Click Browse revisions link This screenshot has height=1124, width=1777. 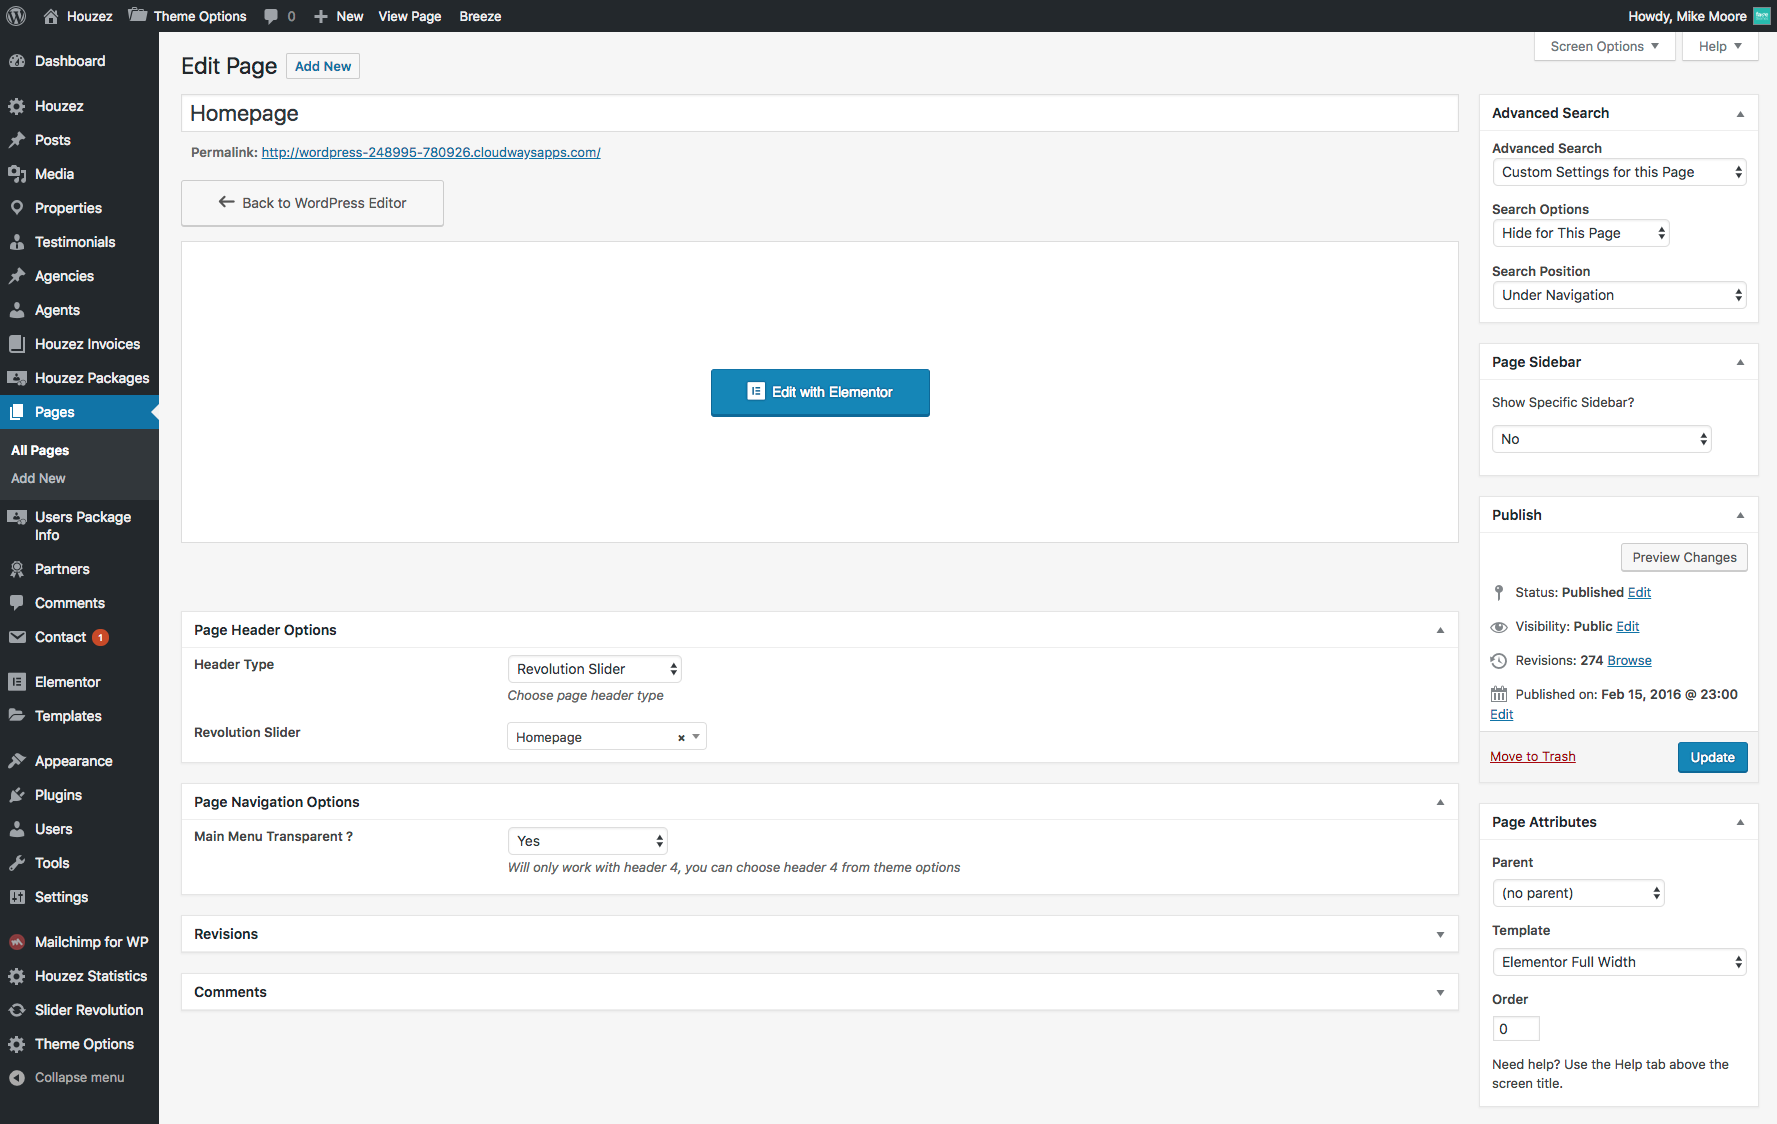1629,661
